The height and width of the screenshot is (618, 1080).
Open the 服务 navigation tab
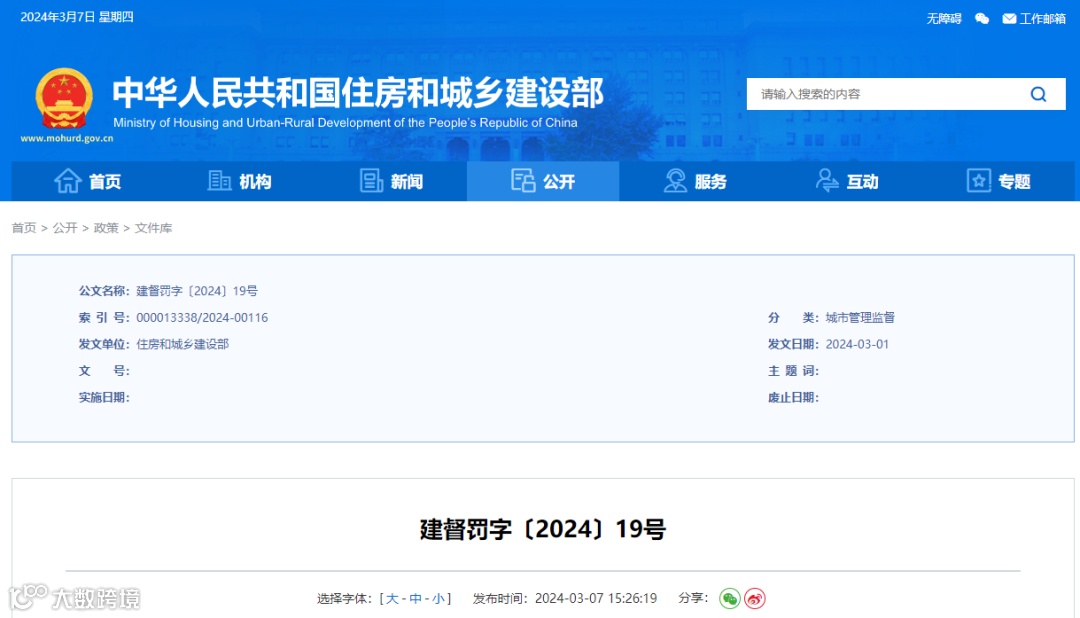[x=695, y=181]
